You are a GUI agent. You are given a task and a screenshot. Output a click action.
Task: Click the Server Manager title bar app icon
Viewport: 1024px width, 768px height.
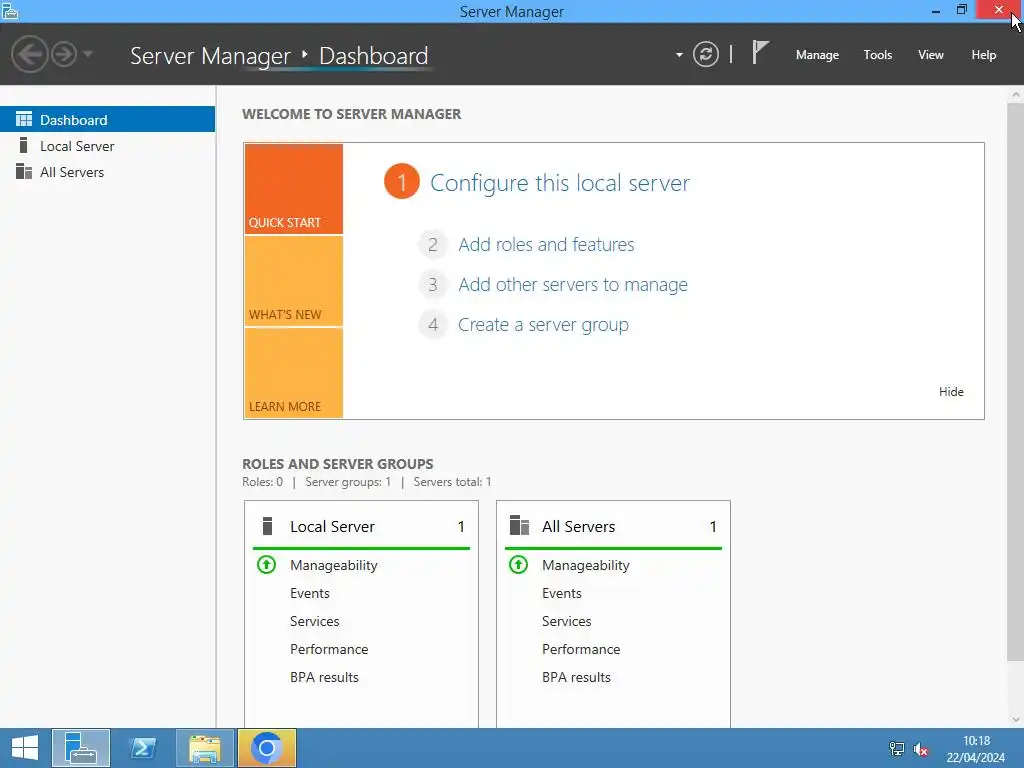click(x=10, y=10)
